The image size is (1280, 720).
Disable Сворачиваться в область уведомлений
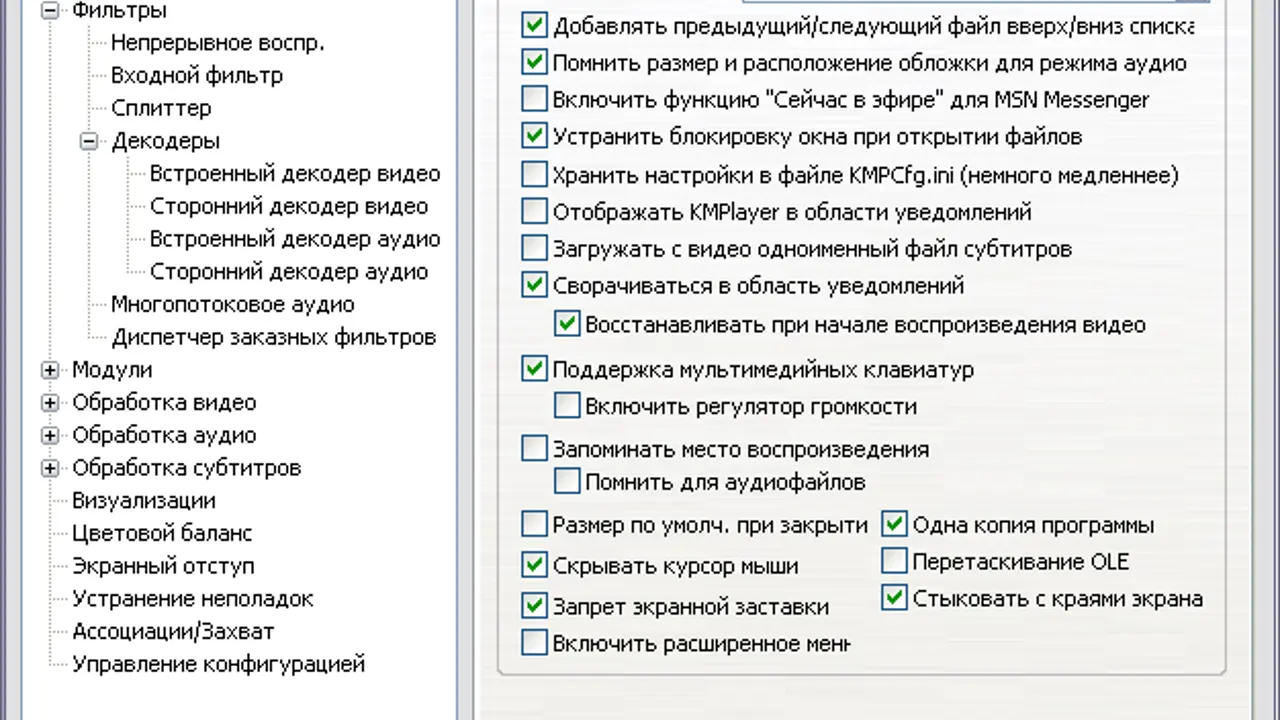535,285
